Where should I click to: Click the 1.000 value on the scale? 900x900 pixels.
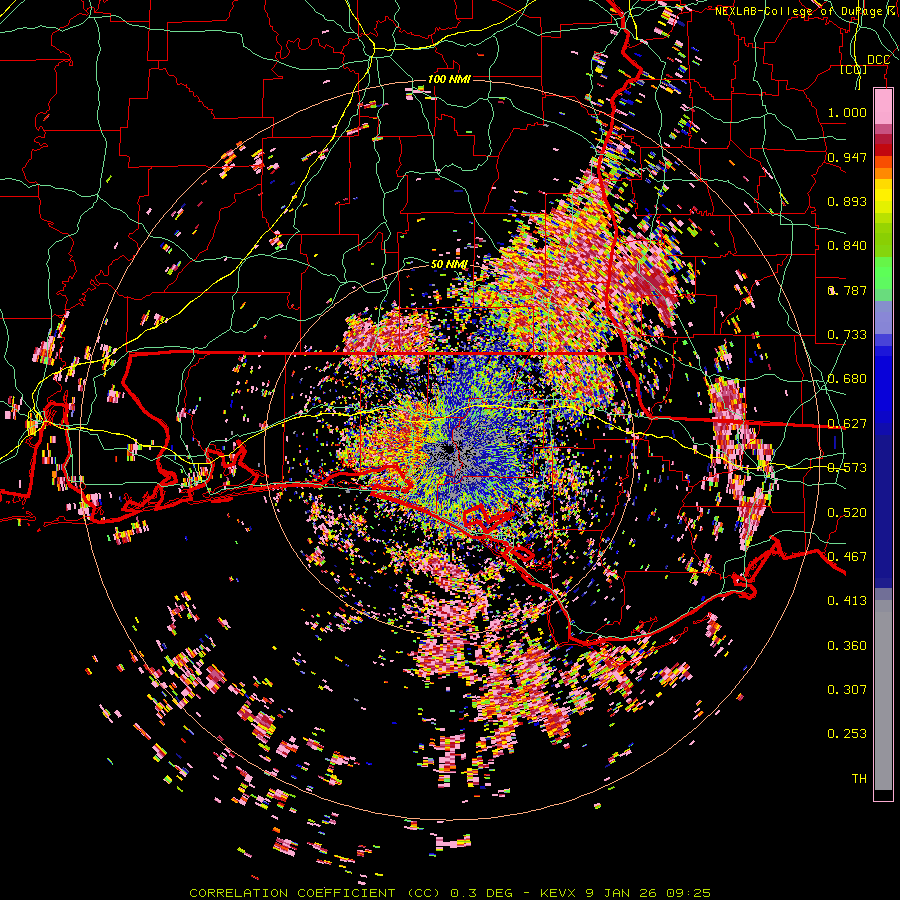tap(847, 112)
